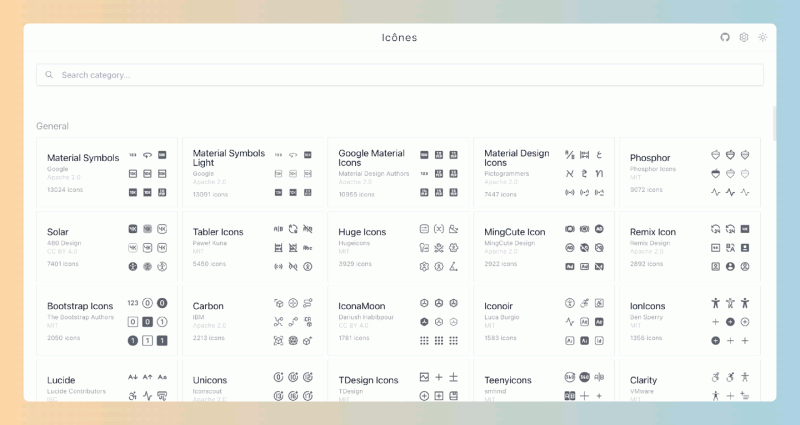Click first cube icon in Carbon card
This screenshot has width=800, height=425.
click(279, 303)
